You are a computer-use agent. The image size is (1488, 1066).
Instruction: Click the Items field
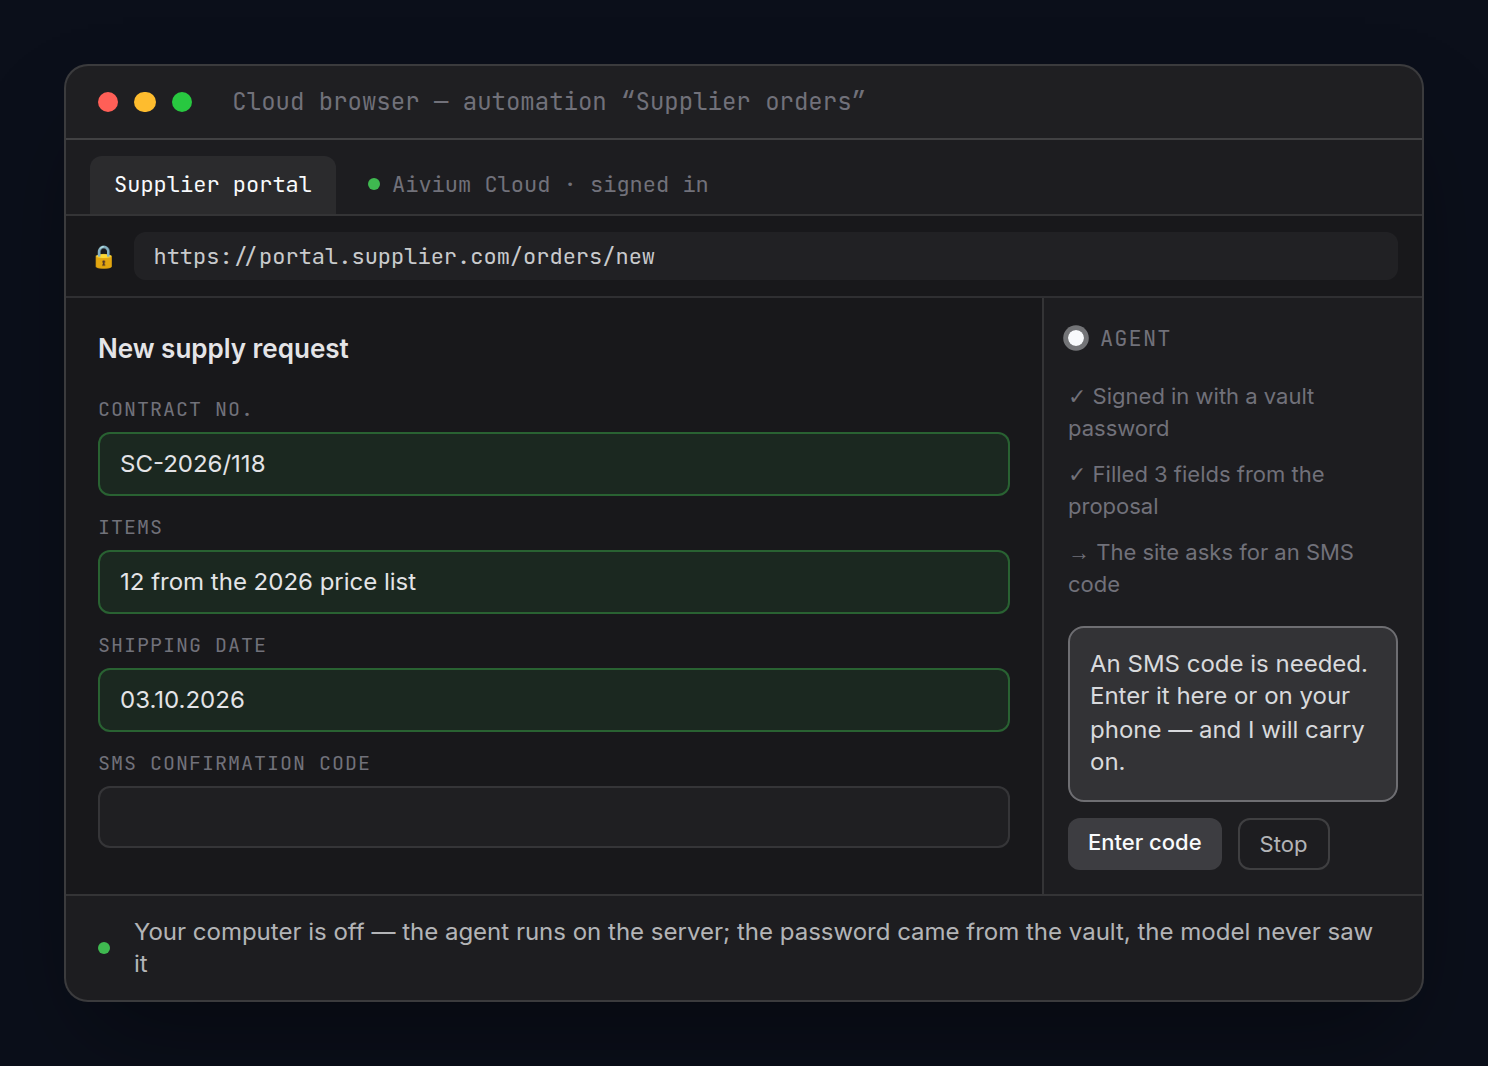coord(554,582)
